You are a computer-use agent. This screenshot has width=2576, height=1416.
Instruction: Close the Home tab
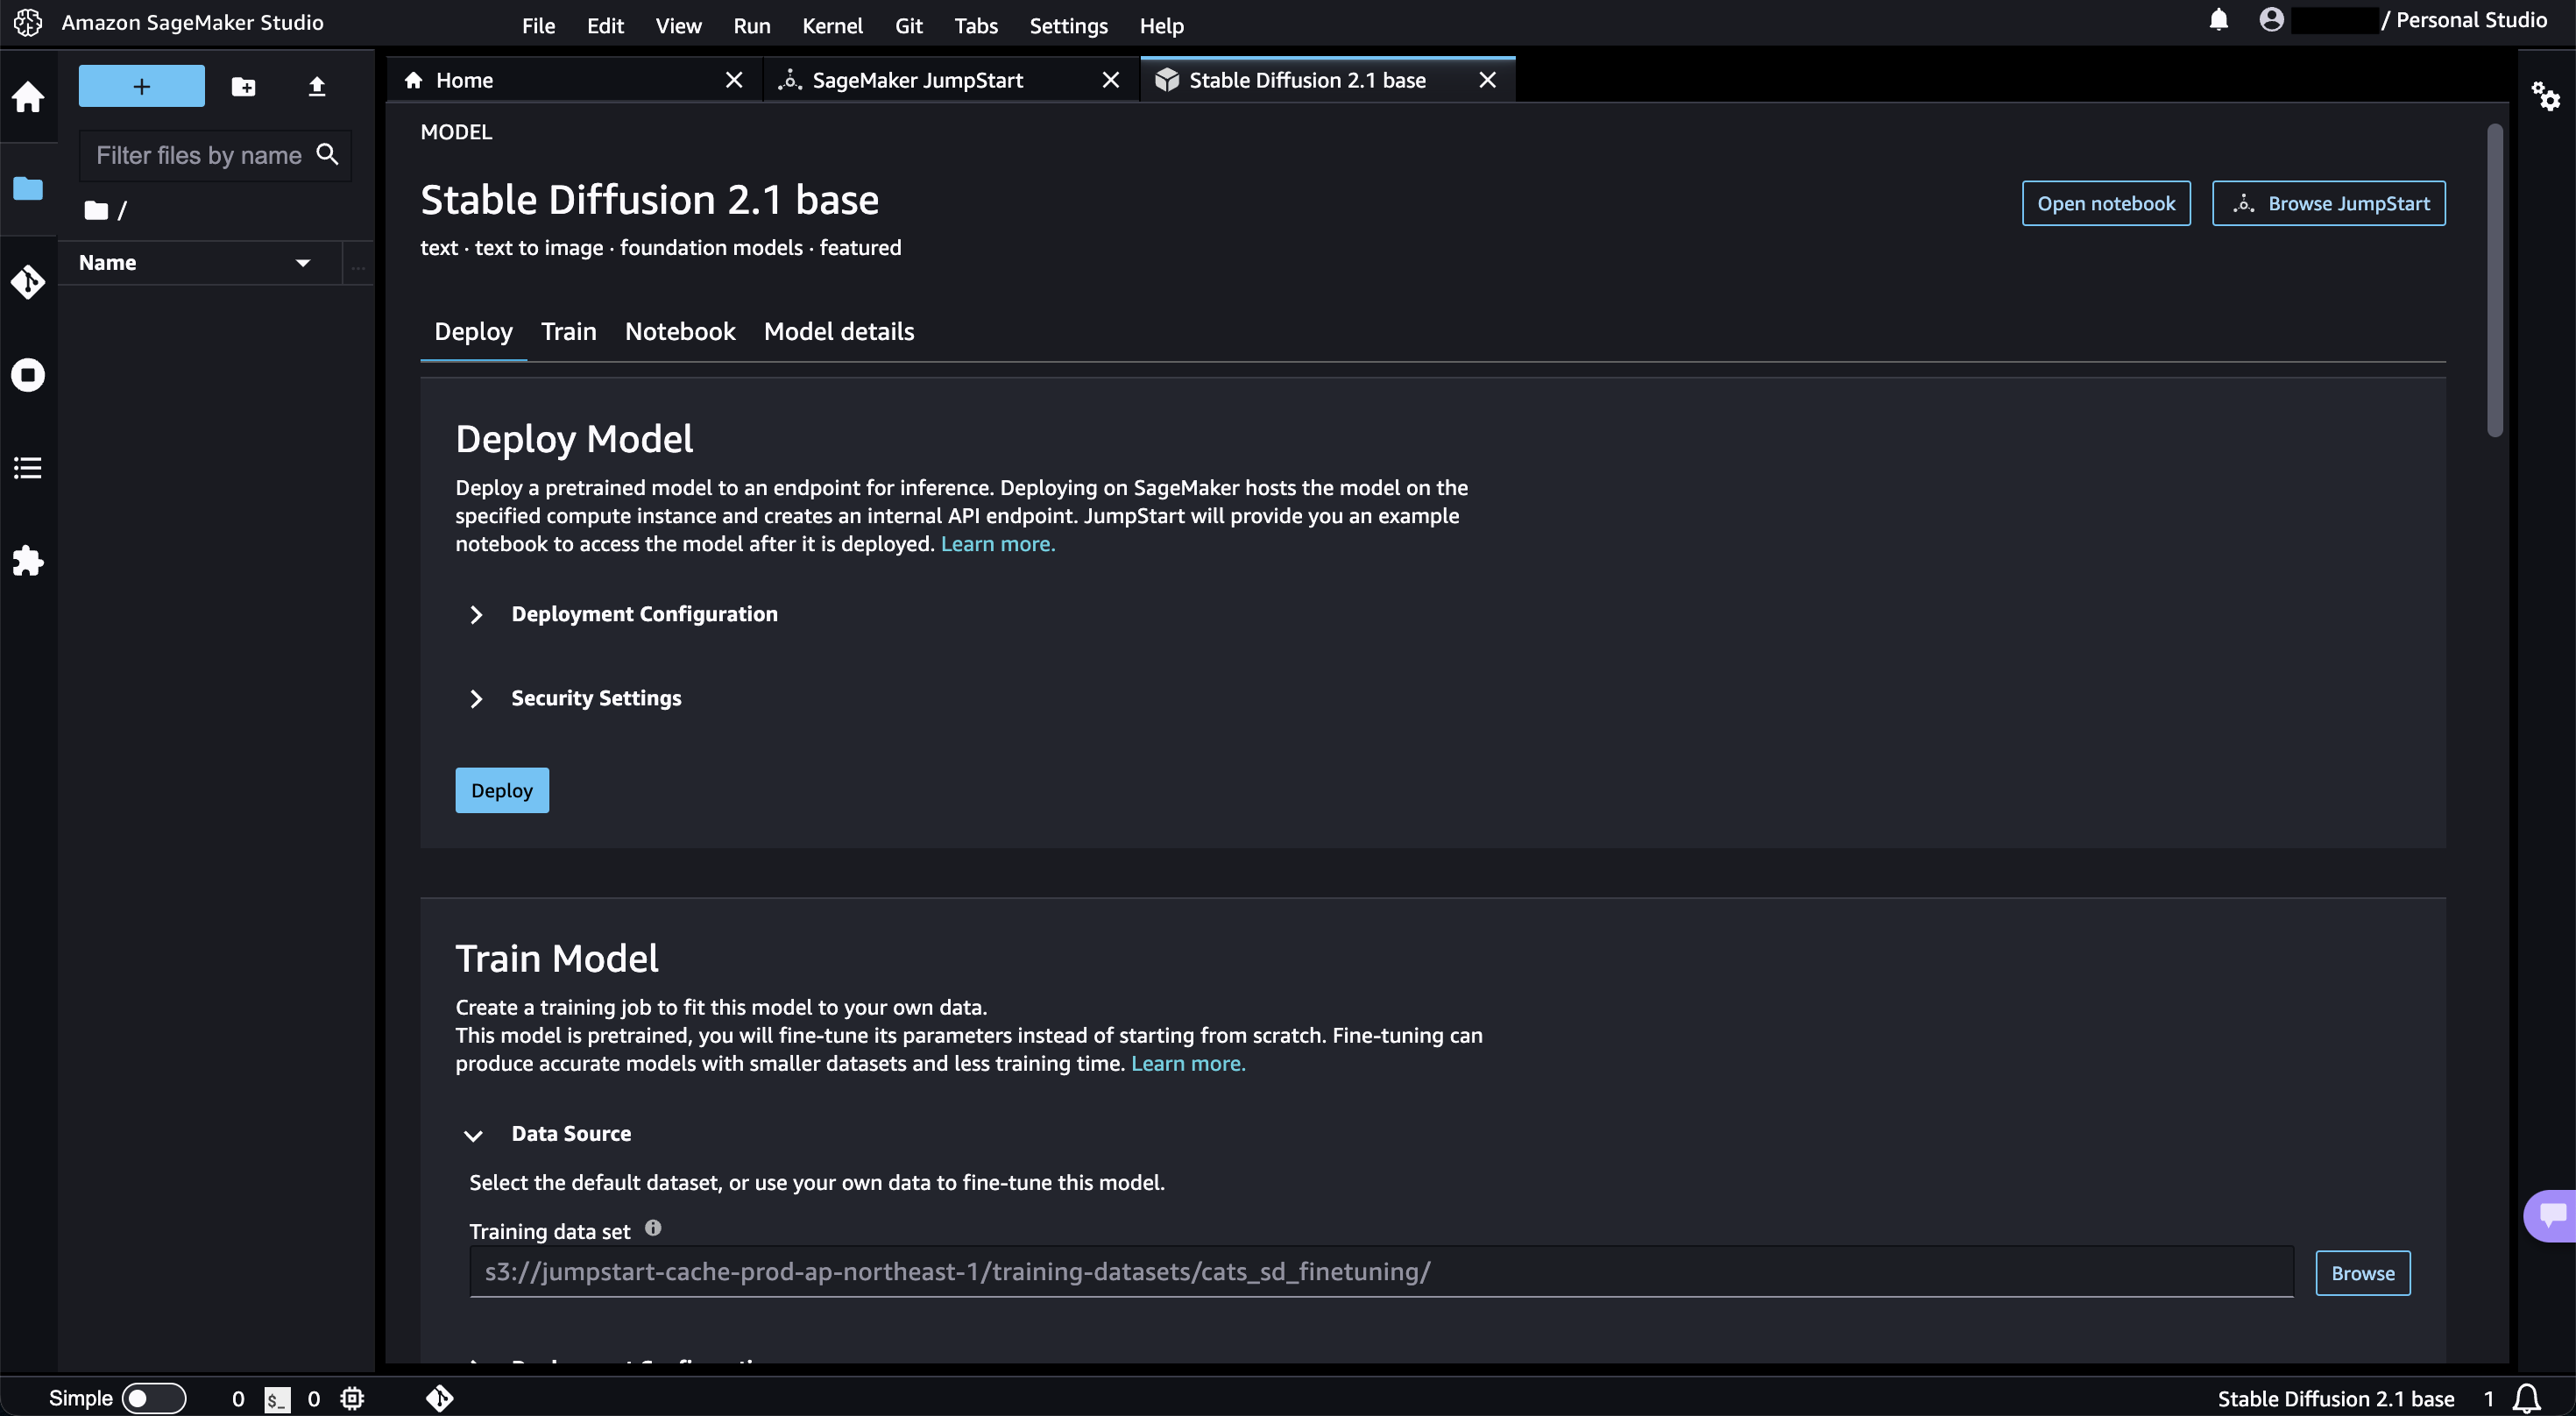(x=734, y=80)
